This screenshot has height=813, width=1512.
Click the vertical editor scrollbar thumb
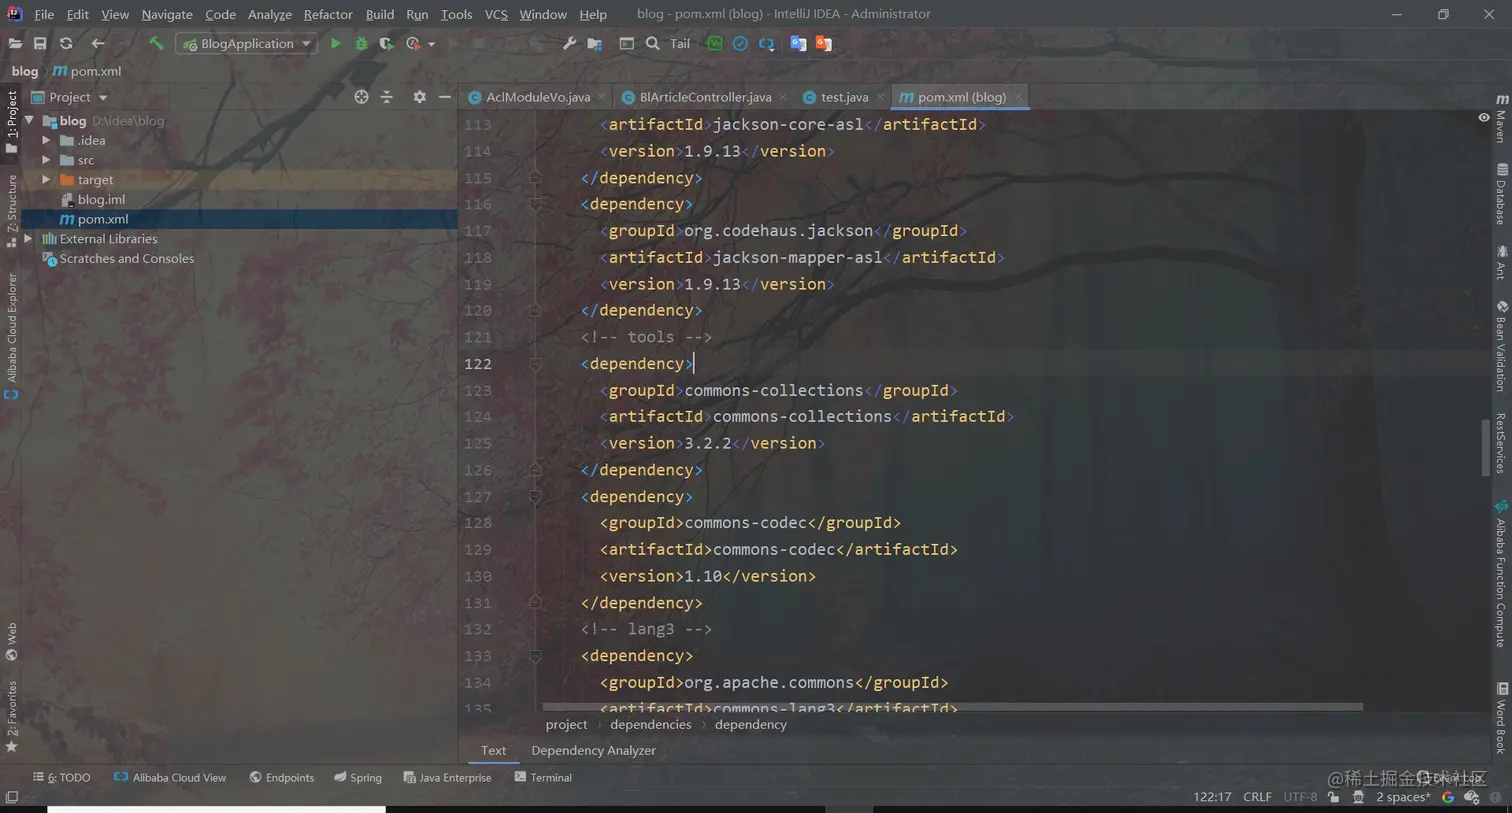pyautogui.click(x=1486, y=448)
